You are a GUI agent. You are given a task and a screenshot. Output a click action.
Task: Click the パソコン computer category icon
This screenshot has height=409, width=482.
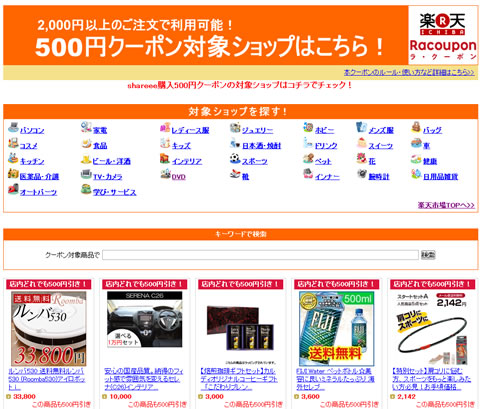[x=13, y=128]
